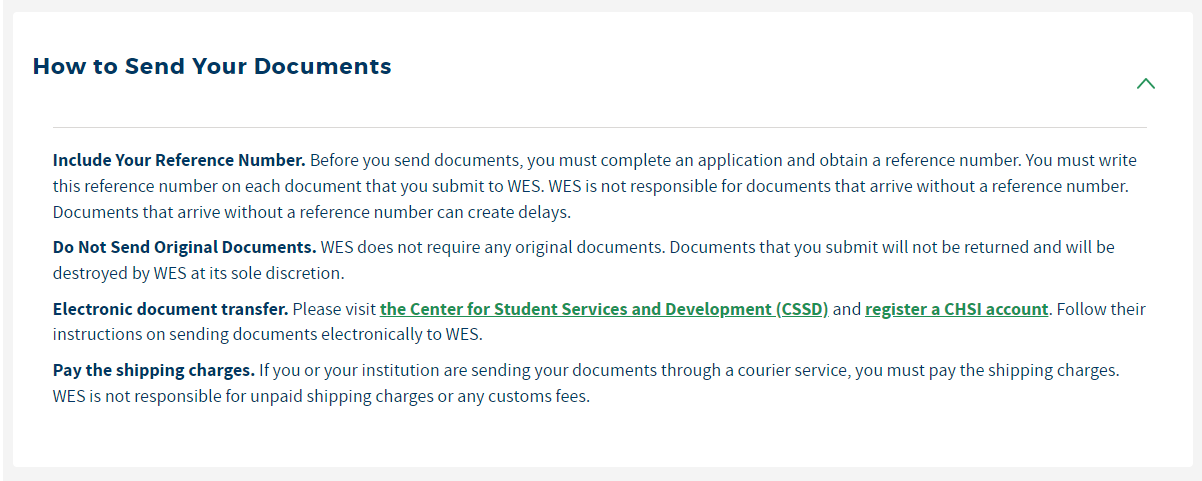Click the How to Send Your Documents heading
Screen dimensions: 1202x481
212,67
